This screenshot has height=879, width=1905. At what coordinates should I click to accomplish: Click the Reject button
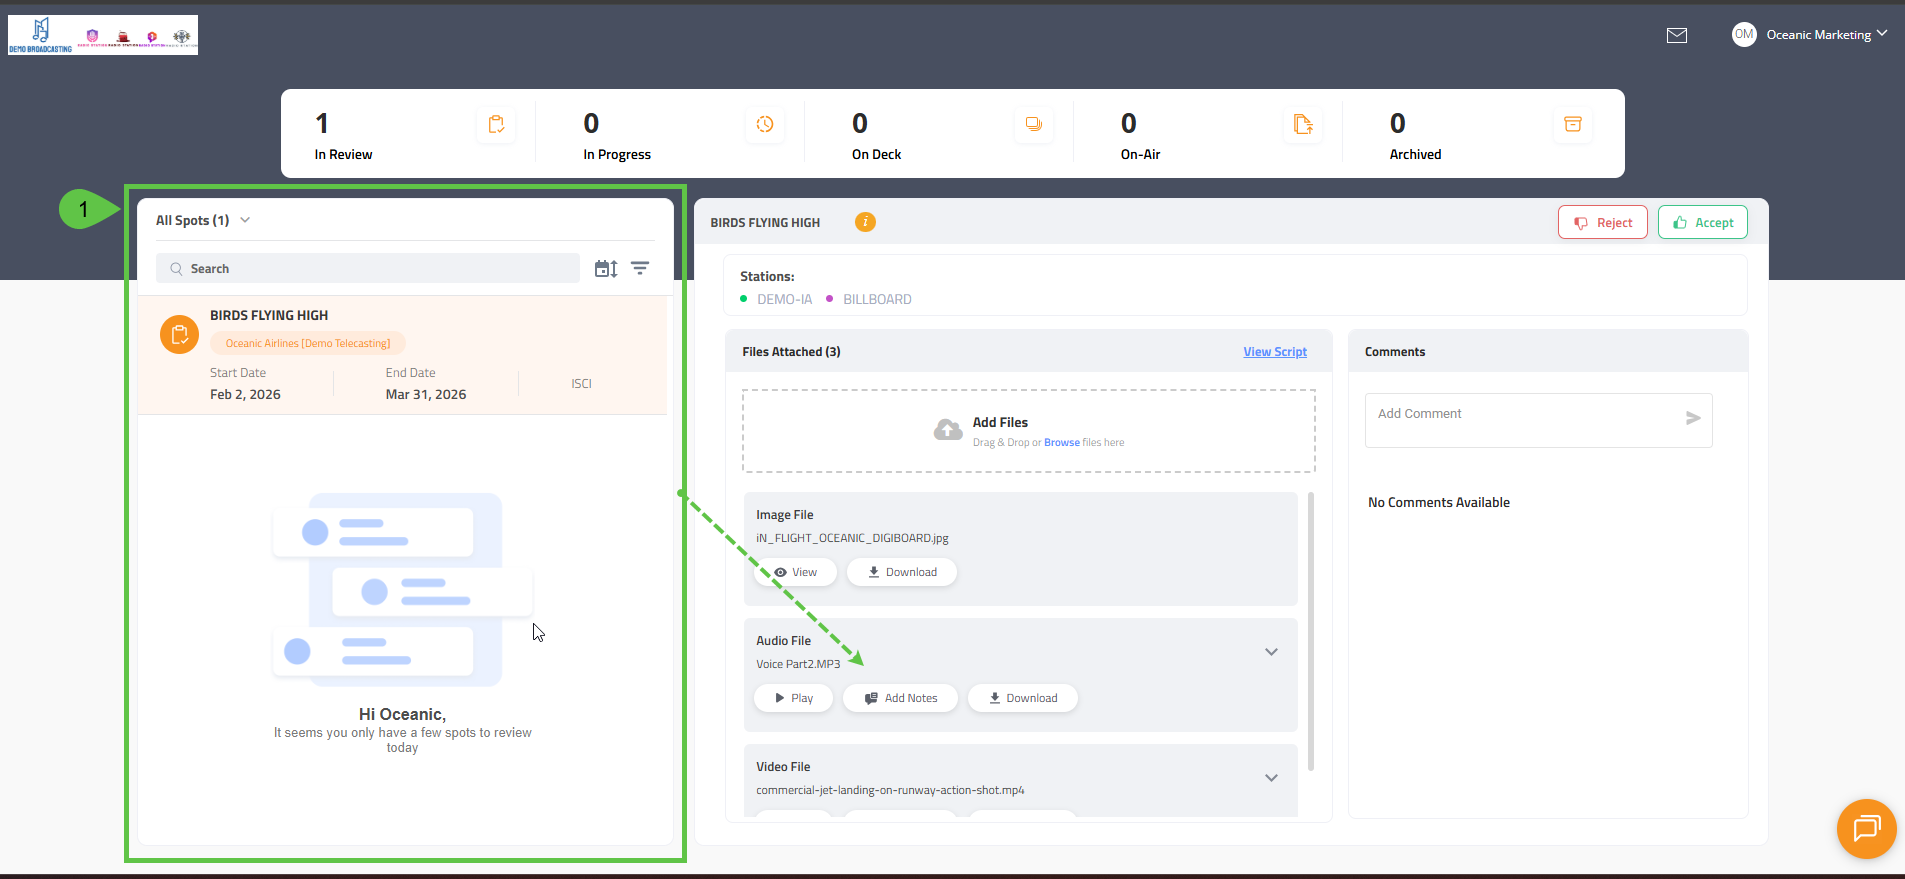[1602, 223]
